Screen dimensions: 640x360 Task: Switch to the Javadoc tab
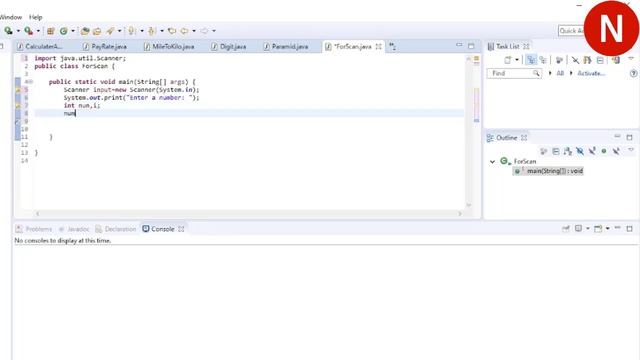(74, 229)
